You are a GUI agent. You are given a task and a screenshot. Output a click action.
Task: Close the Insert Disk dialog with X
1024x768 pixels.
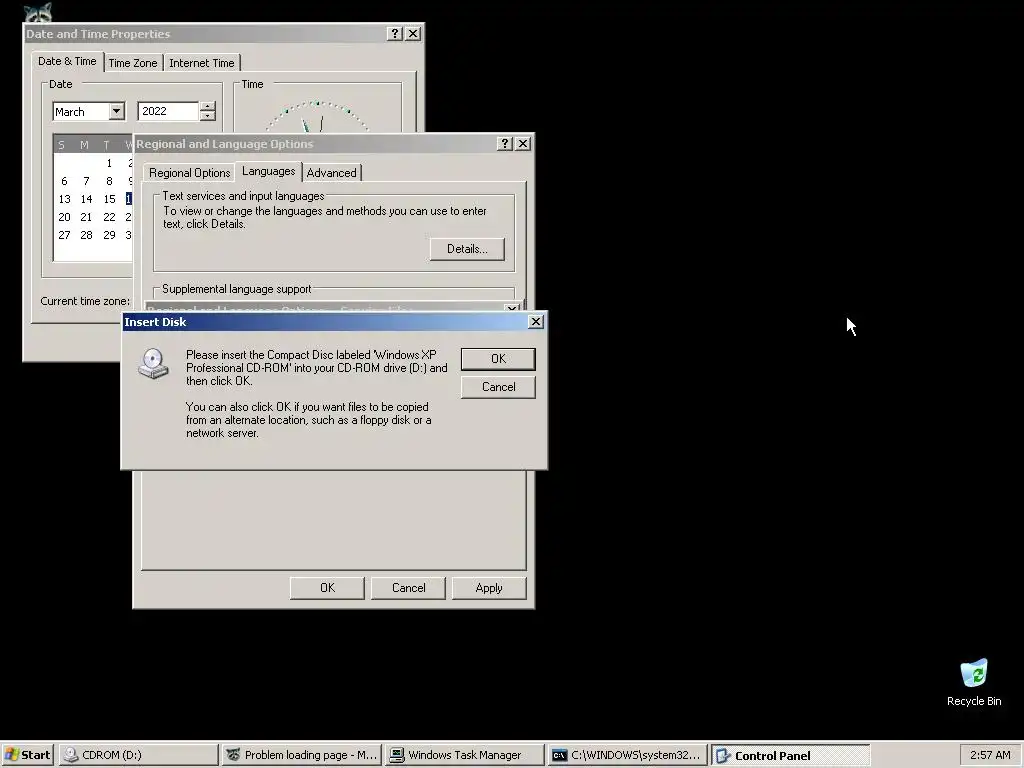536,321
